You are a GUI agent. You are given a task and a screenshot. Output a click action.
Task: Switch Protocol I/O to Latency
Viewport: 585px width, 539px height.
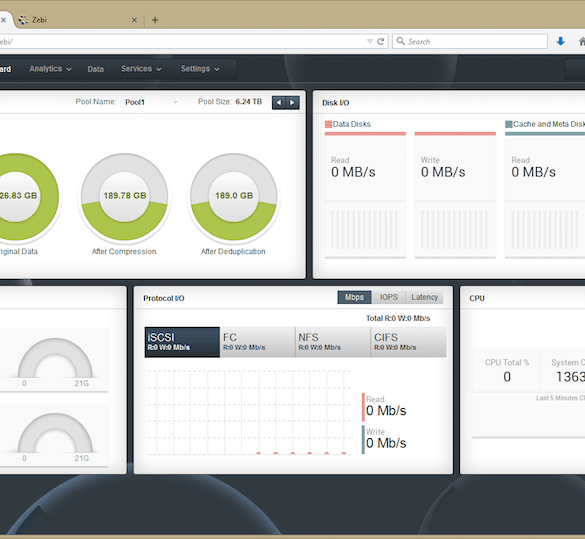coord(425,297)
